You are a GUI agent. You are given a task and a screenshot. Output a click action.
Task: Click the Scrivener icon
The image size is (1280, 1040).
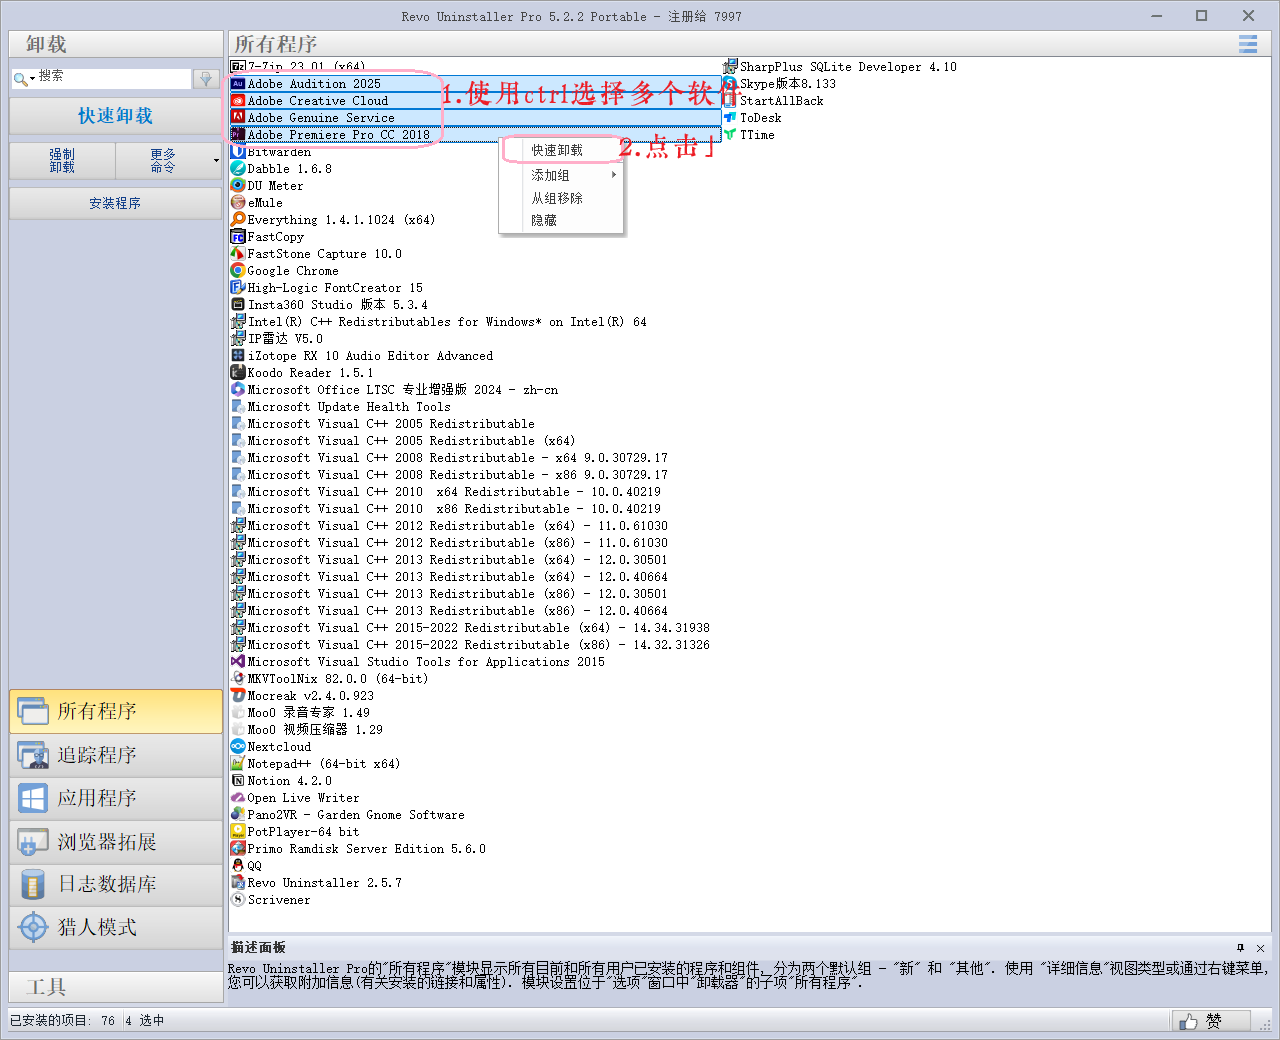238,900
